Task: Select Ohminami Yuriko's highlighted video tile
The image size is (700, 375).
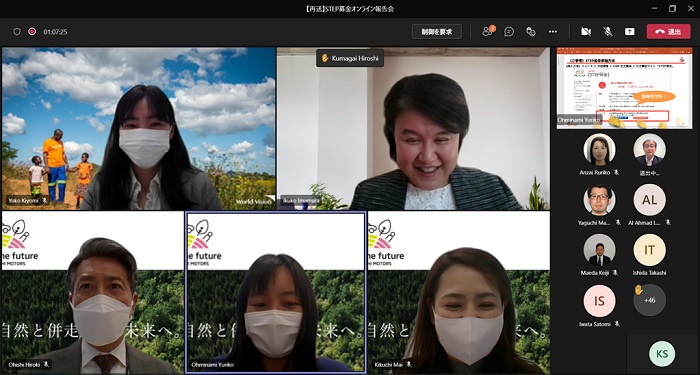Action: pos(275,292)
